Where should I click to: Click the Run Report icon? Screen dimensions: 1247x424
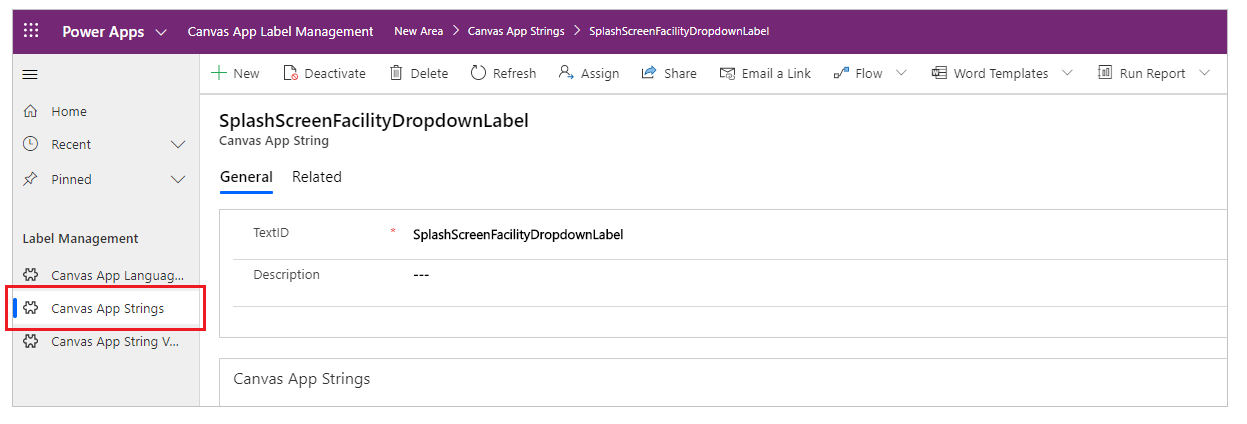click(1105, 73)
